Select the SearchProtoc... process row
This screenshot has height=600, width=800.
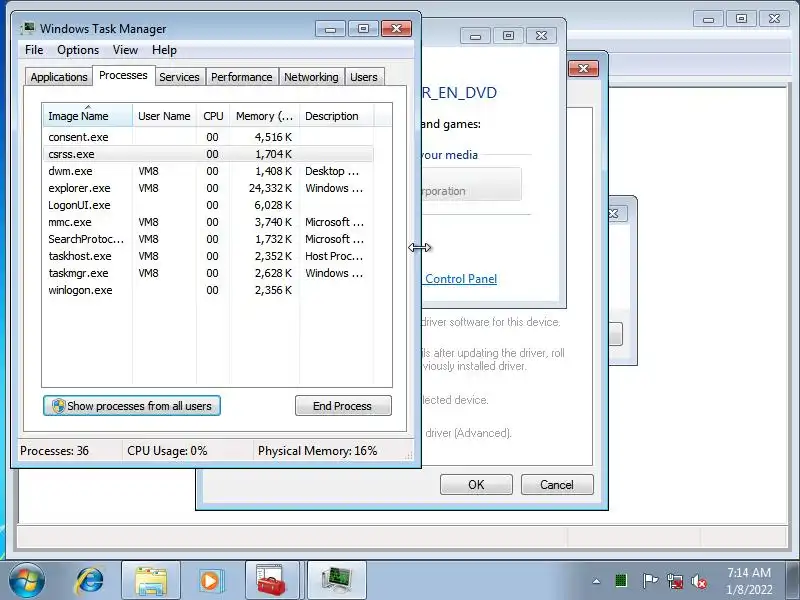tap(208, 239)
